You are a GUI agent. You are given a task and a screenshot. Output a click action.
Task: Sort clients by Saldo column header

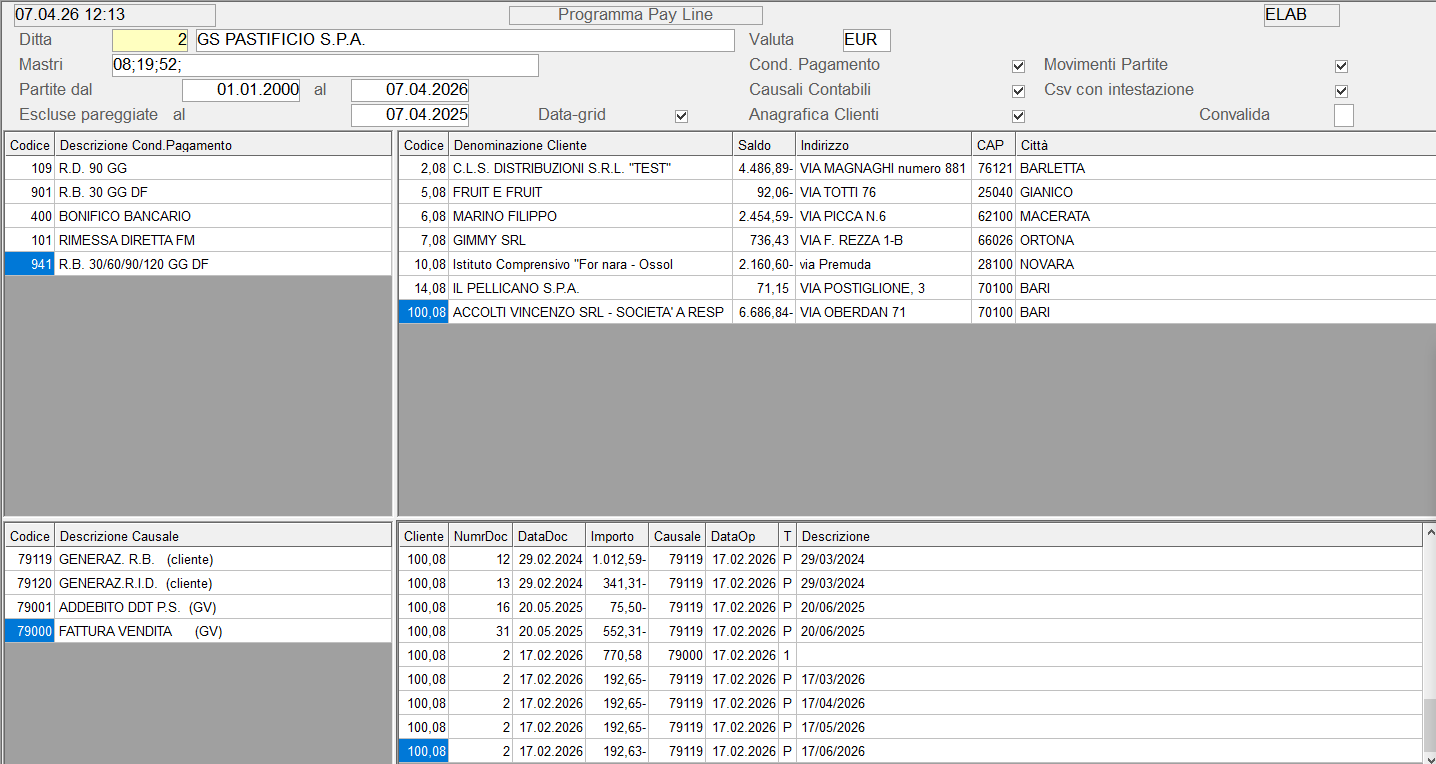pyautogui.click(x=764, y=145)
